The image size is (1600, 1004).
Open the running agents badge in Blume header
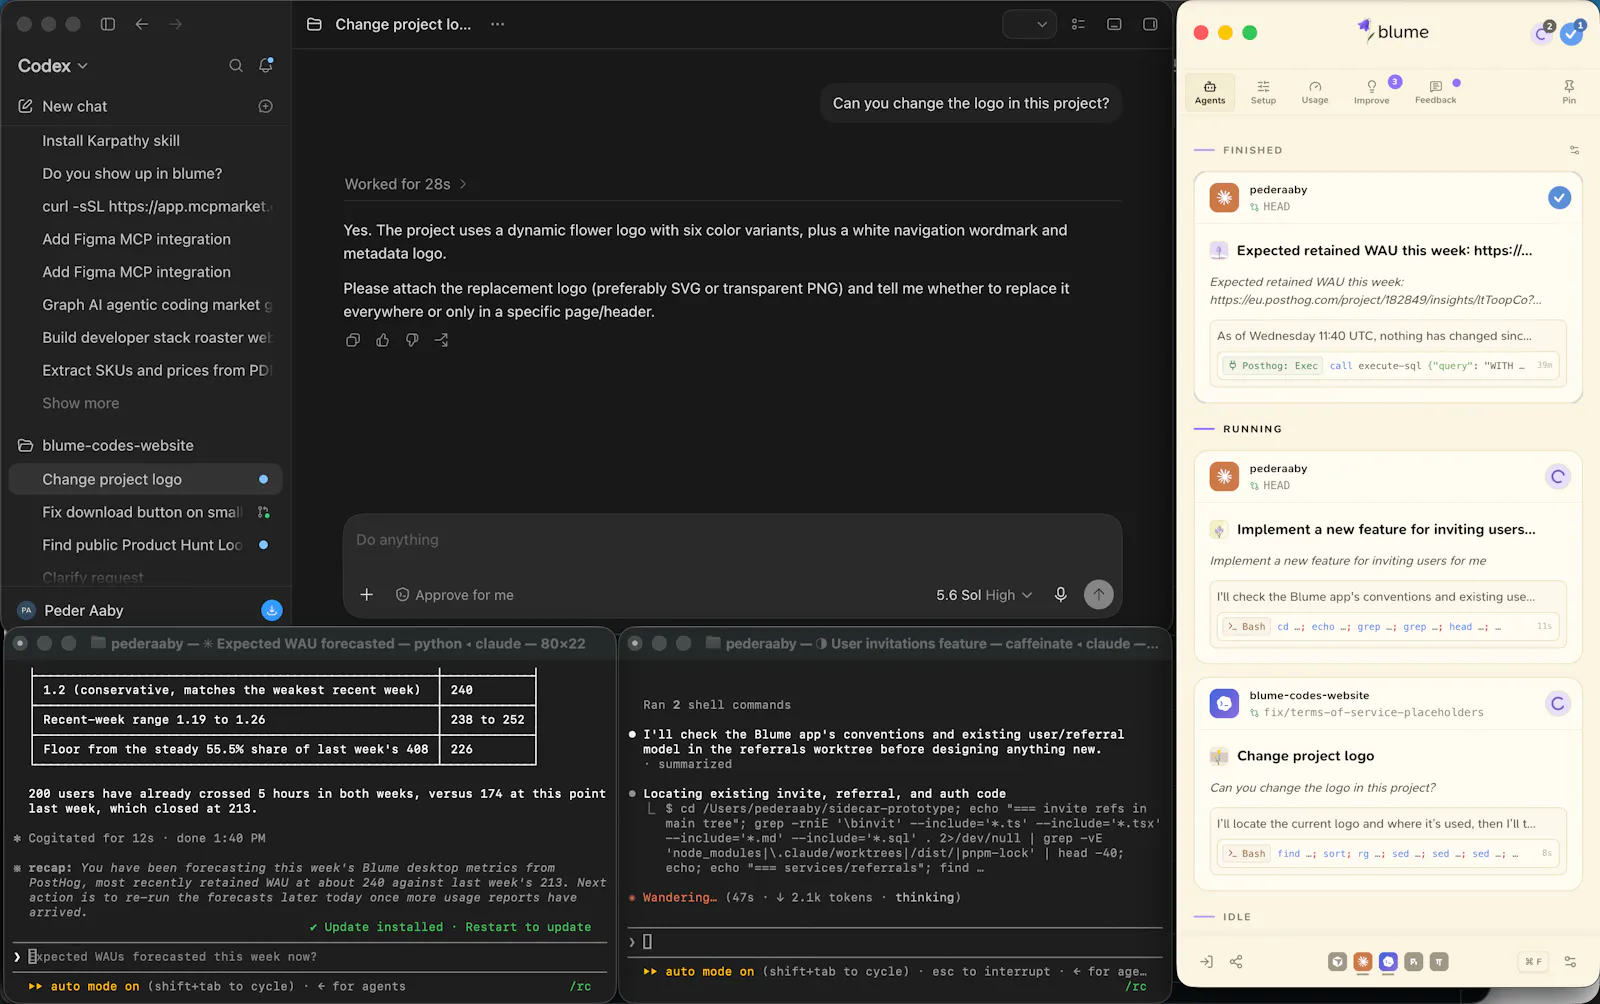click(1543, 32)
